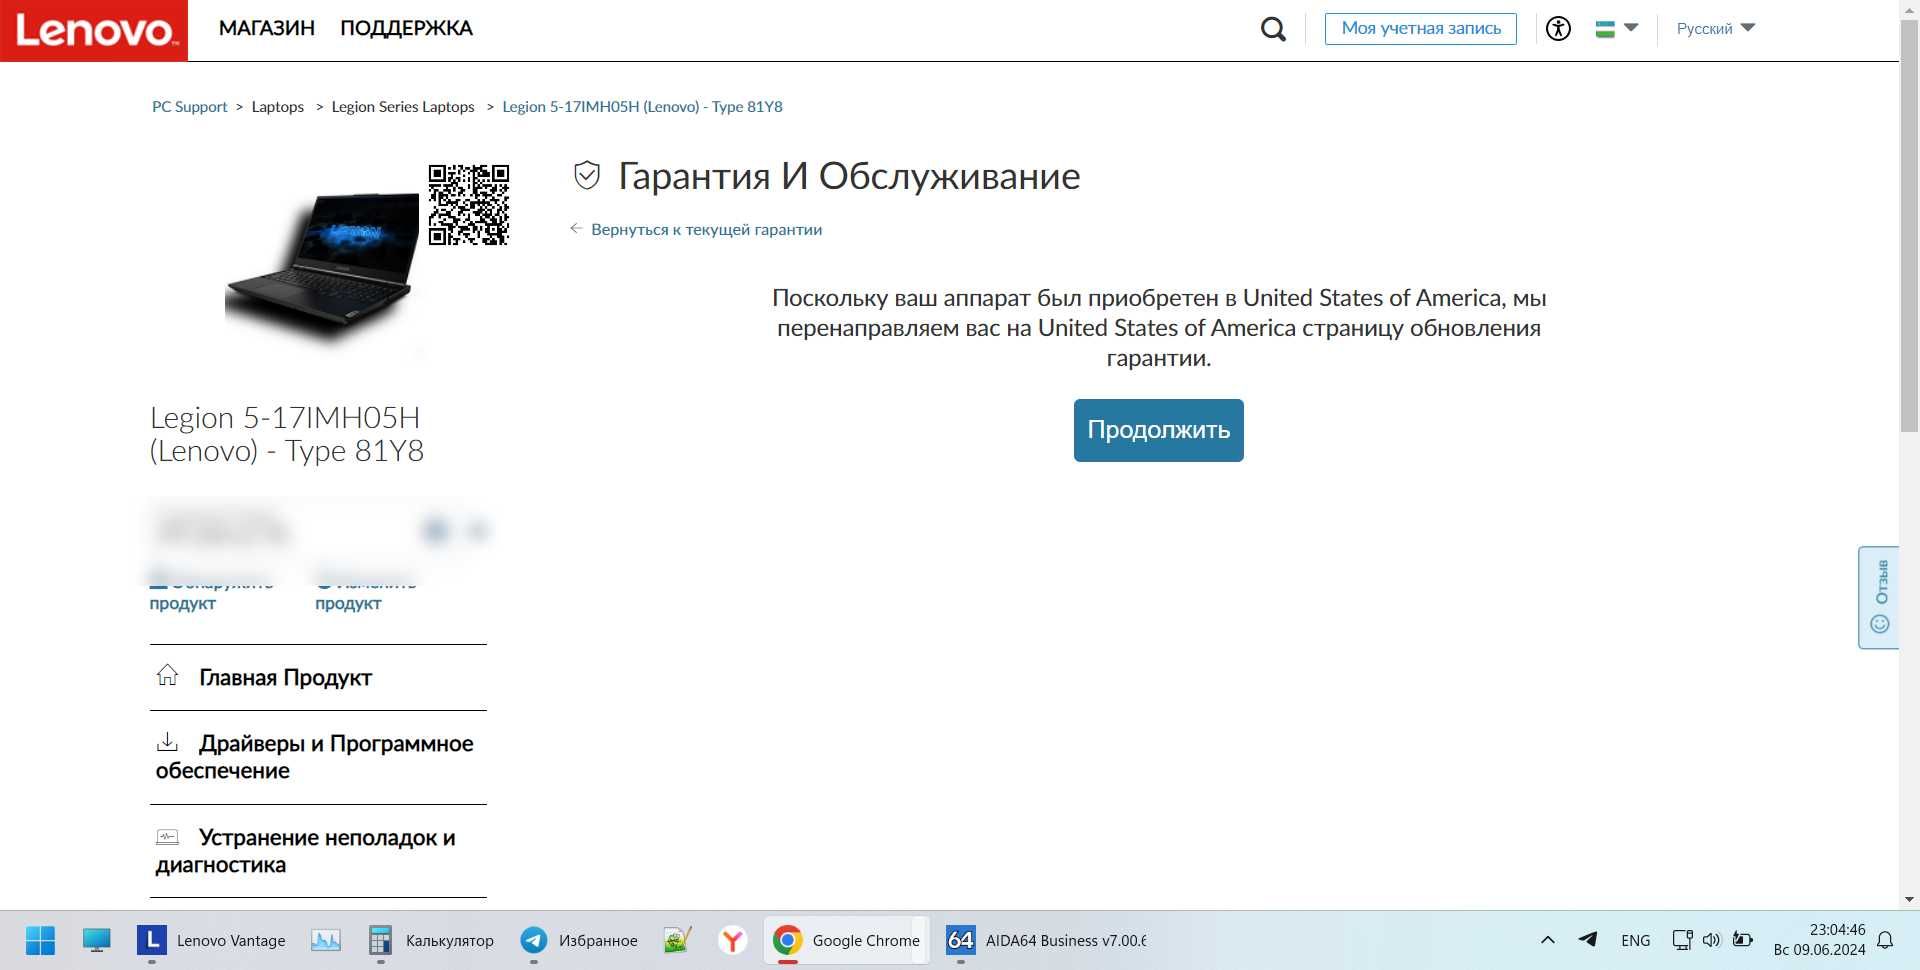Open Устранение неполадок и диагностика item
The height and width of the screenshot is (970, 1920).
318,851
